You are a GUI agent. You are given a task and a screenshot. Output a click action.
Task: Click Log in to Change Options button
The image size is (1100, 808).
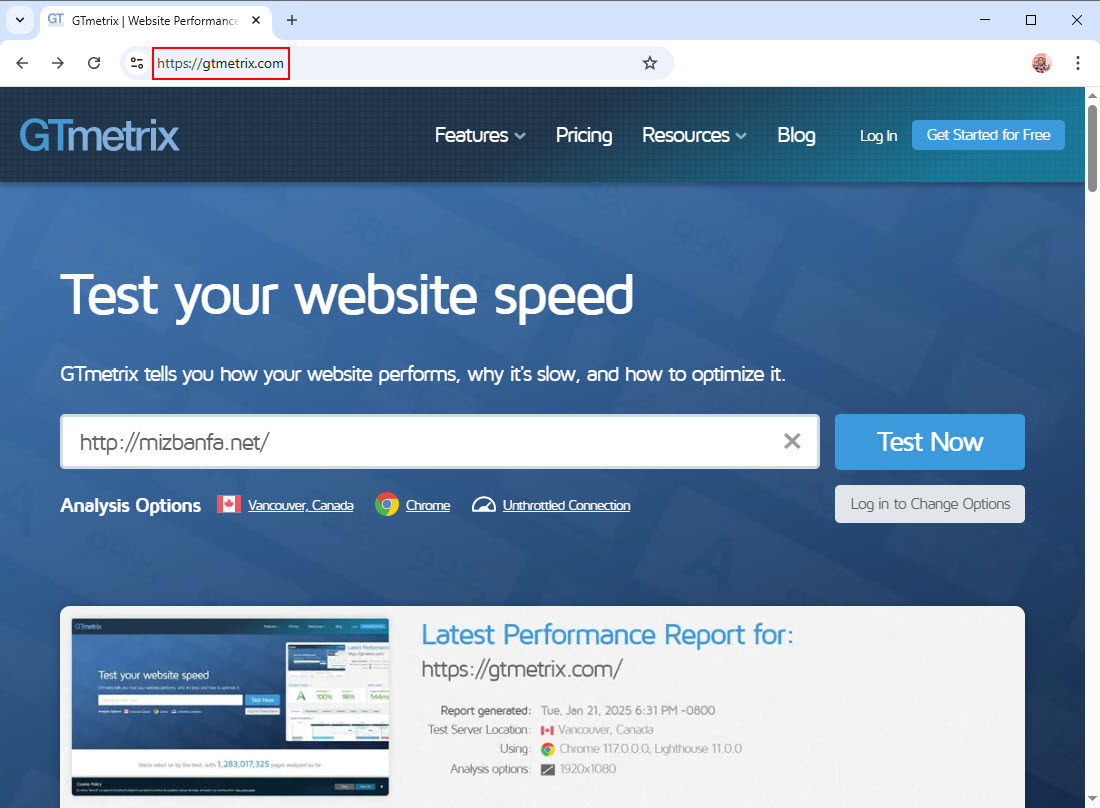[x=930, y=504]
